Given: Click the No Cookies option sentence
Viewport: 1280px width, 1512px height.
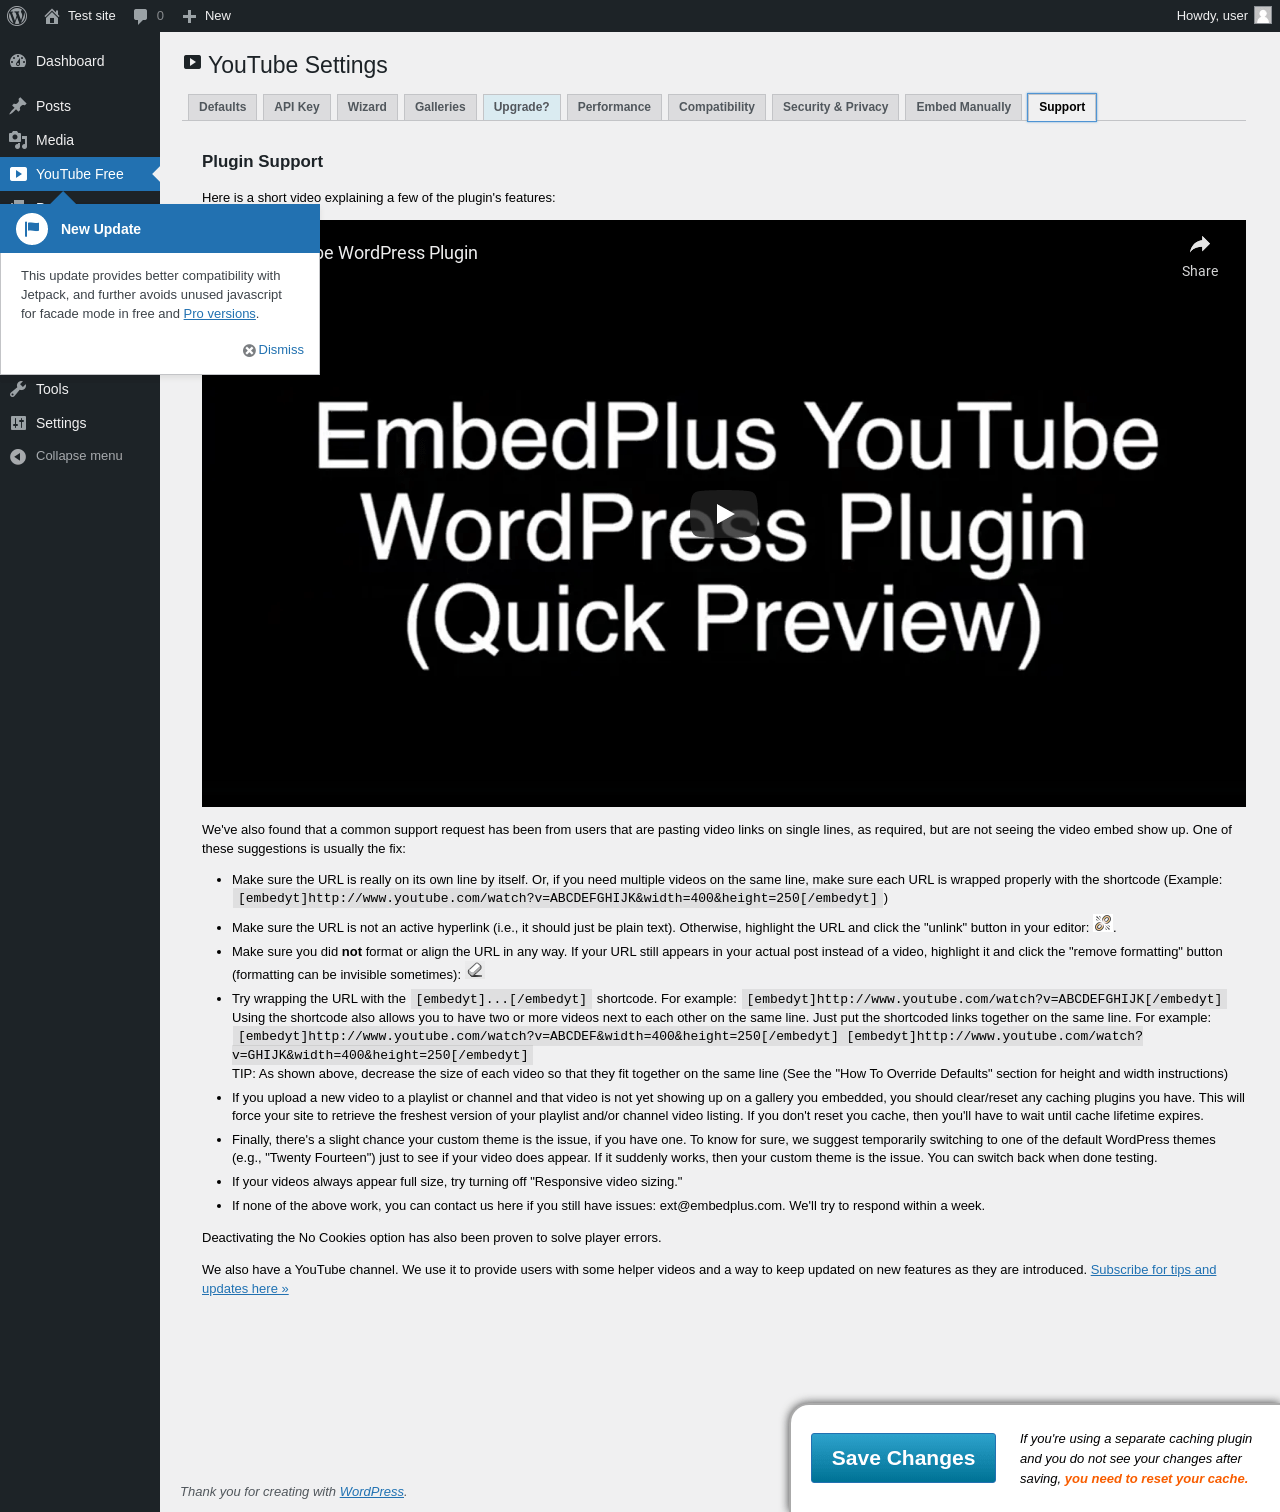Looking at the screenshot, I should (x=431, y=1238).
